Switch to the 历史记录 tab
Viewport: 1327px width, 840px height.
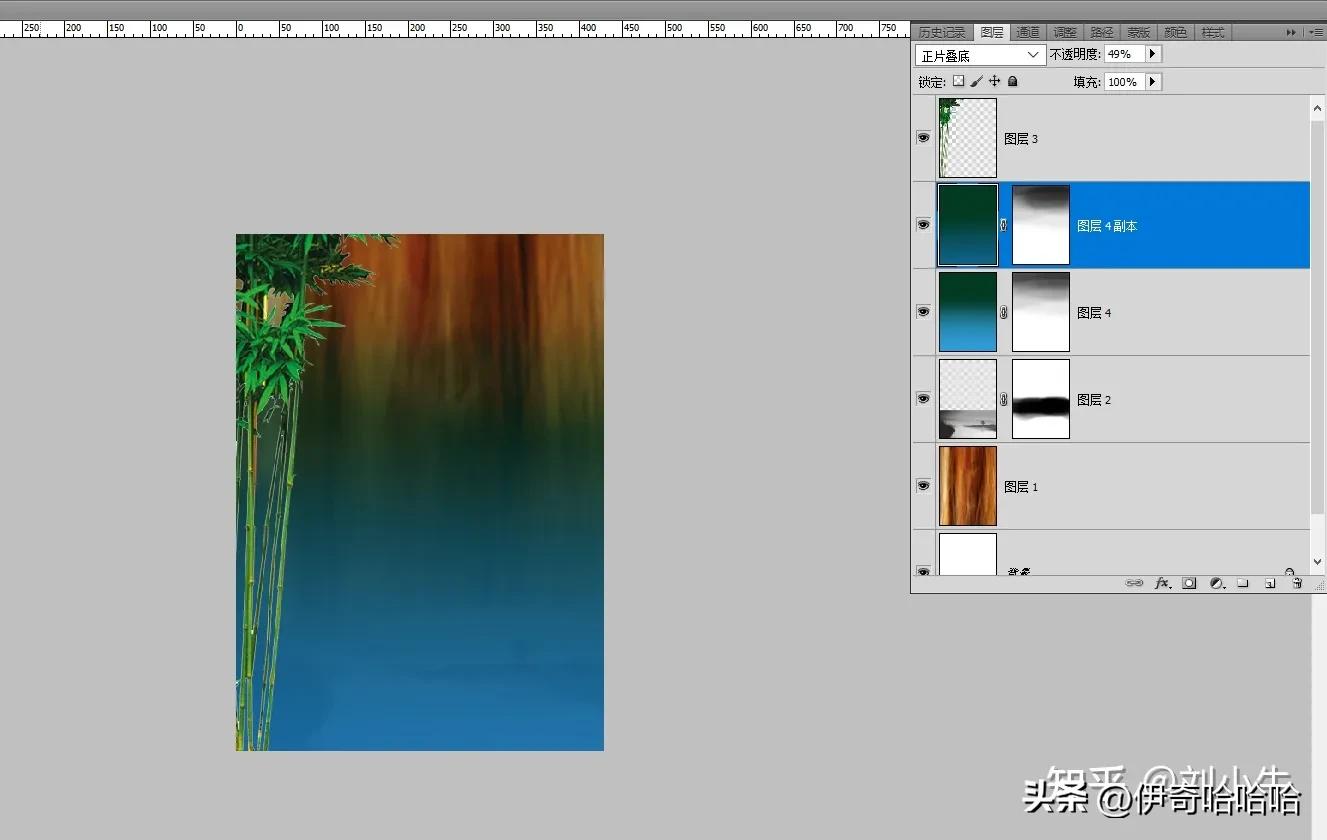click(942, 33)
